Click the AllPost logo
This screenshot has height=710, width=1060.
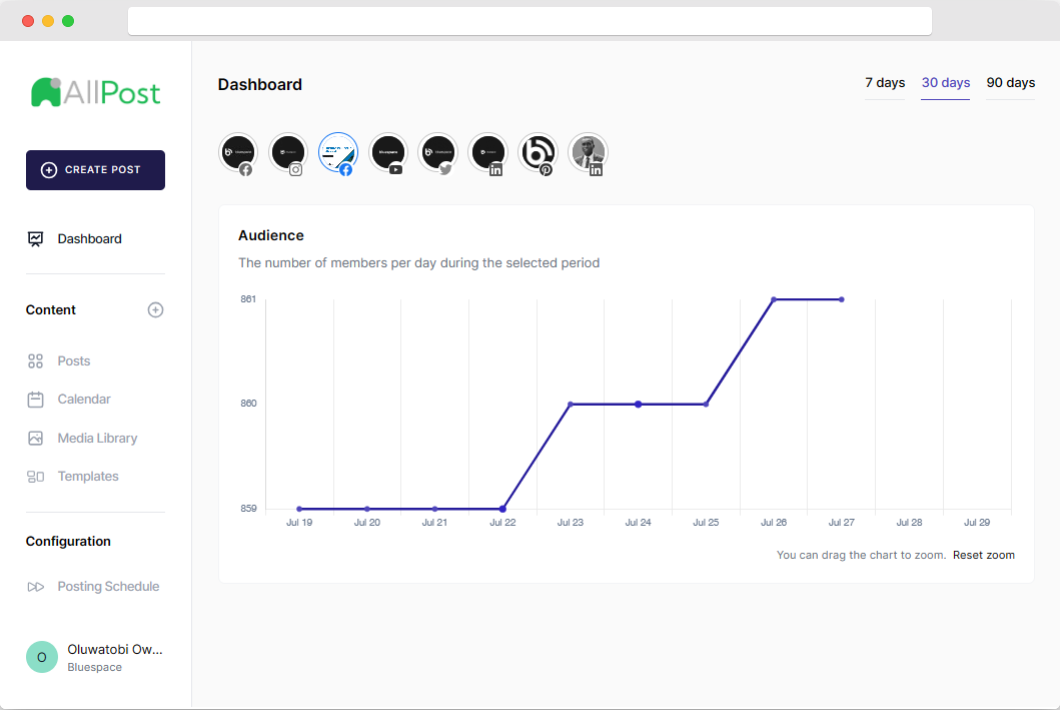(x=95, y=92)
